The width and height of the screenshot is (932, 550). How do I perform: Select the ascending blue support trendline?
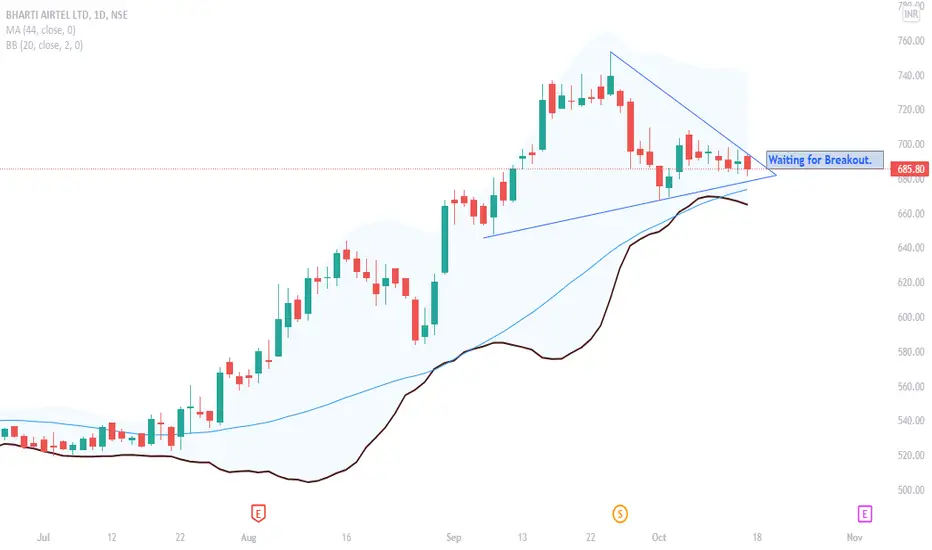pyautogui.click(x=630, y=206)
